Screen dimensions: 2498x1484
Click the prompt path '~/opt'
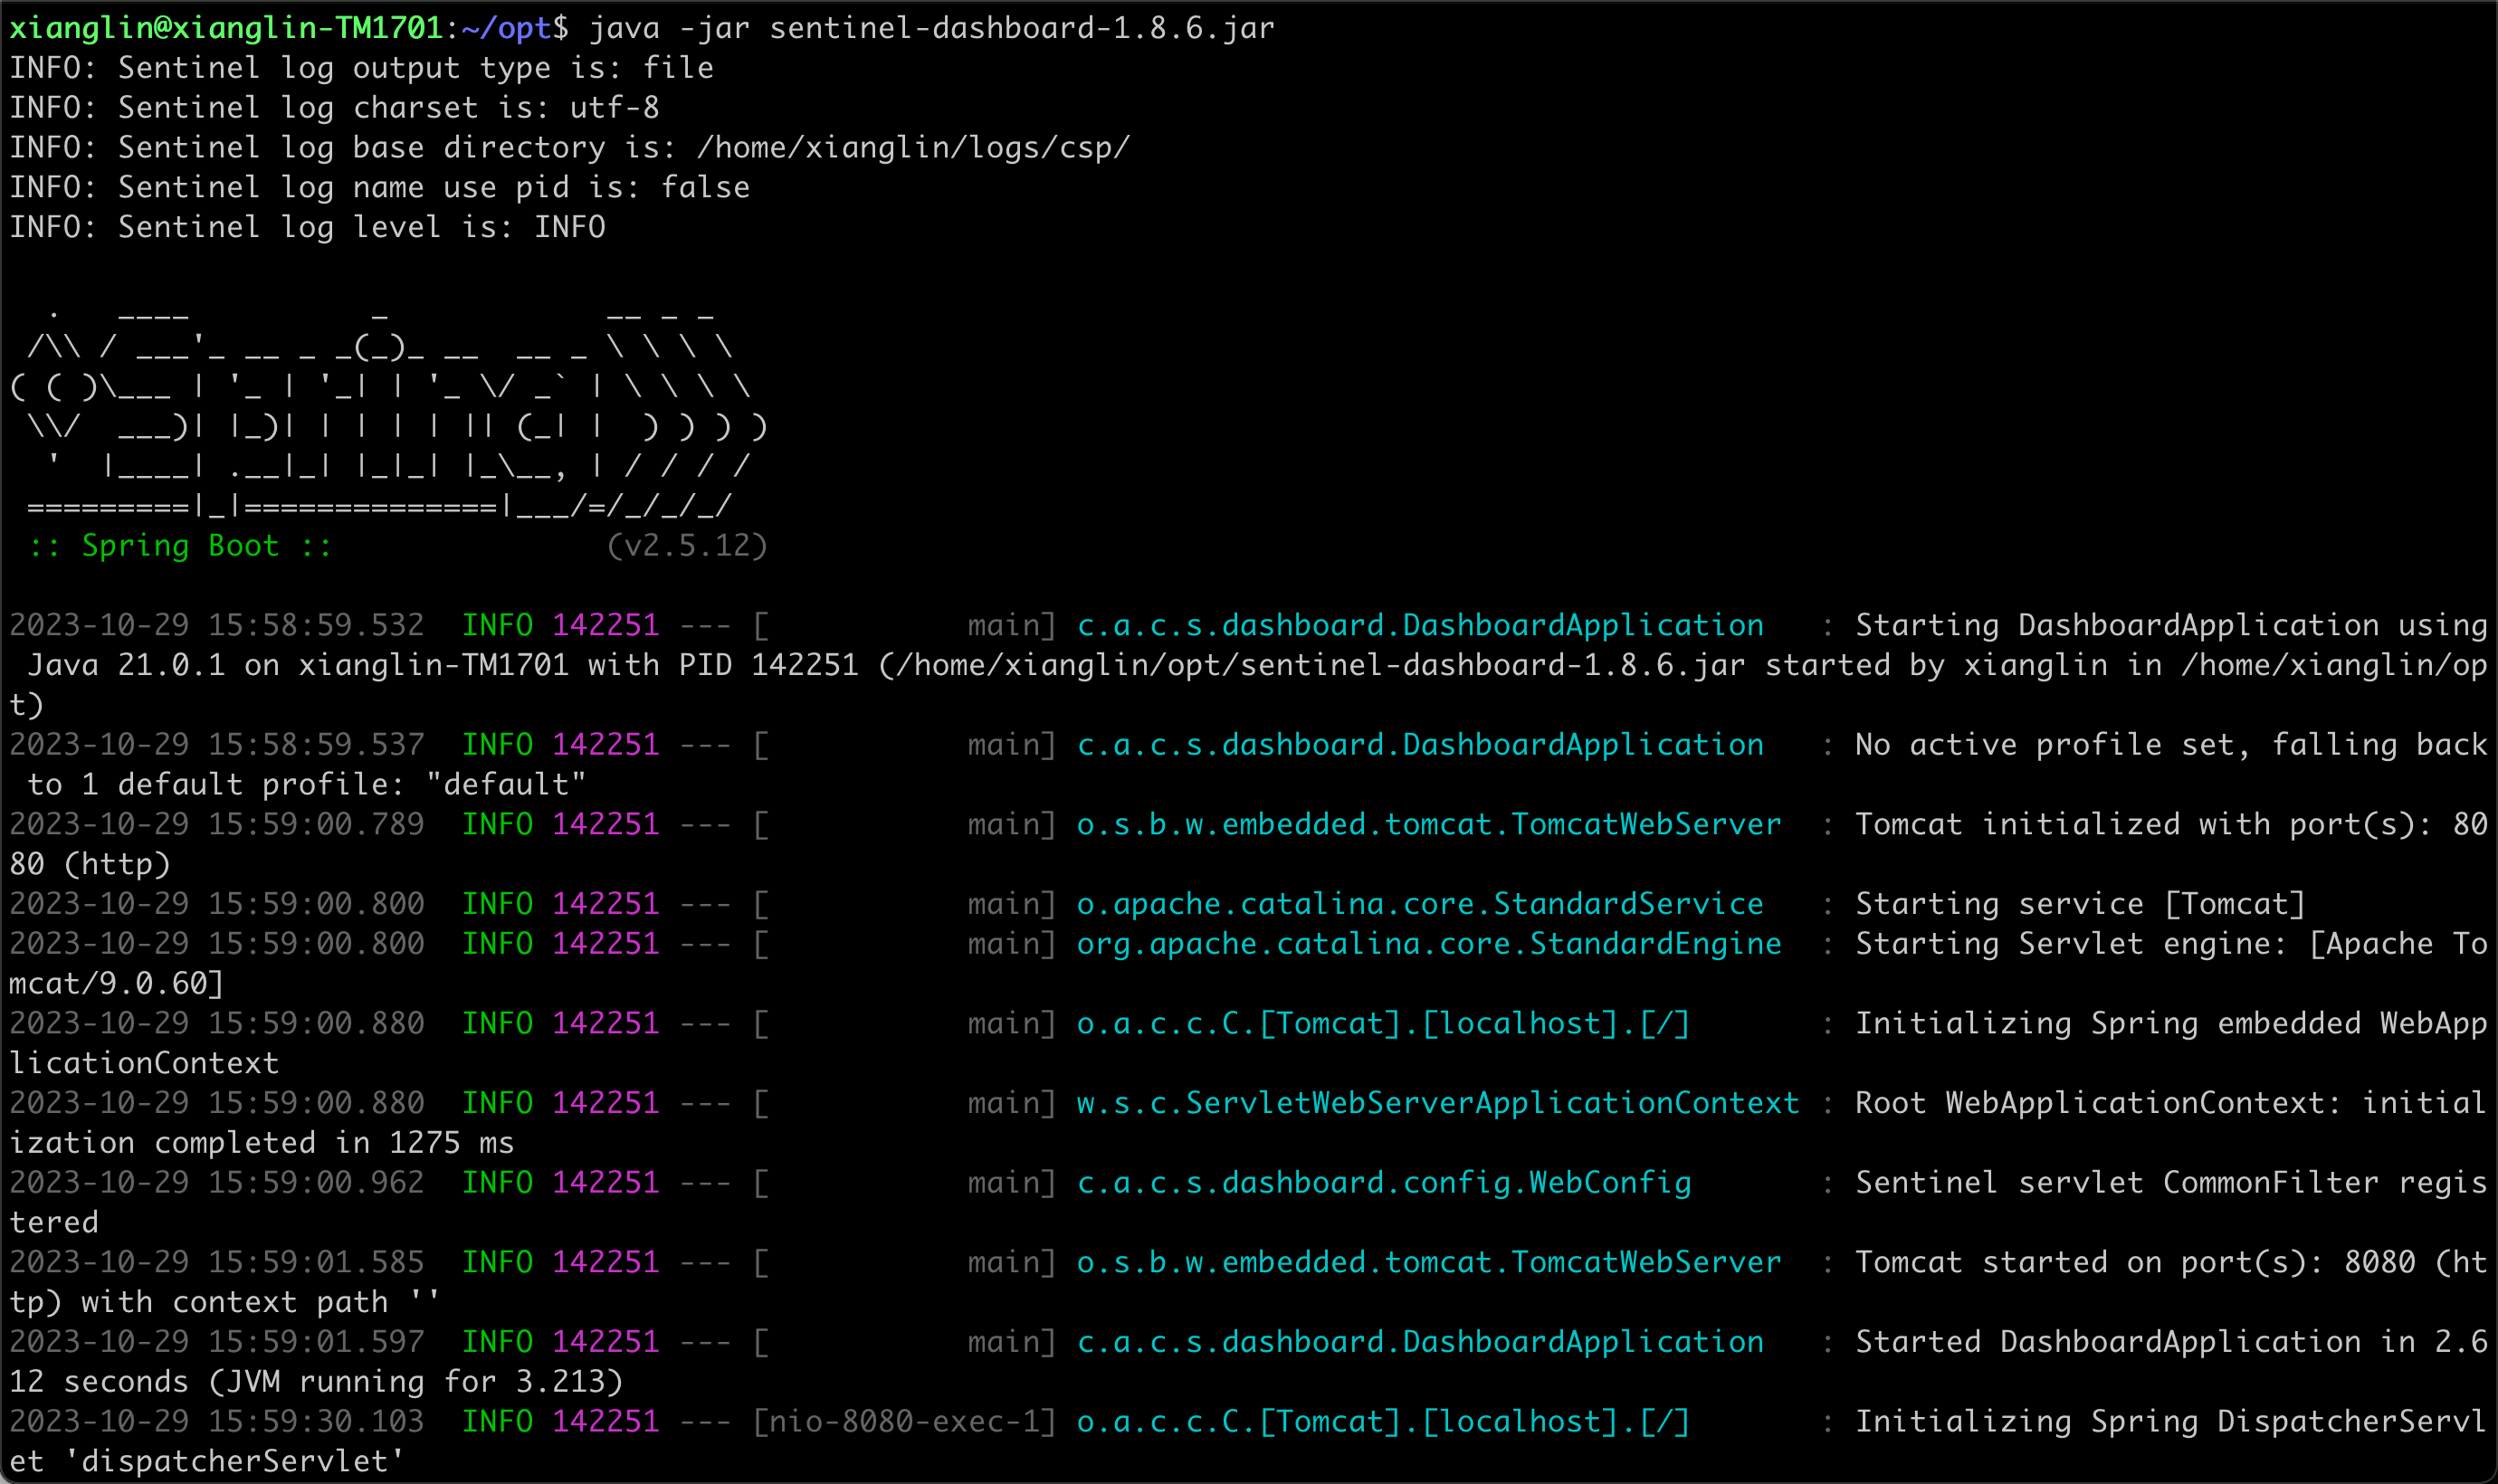coord(506,28)
